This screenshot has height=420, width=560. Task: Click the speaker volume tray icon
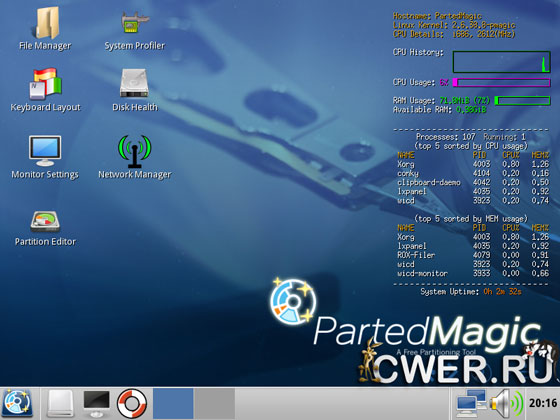[x=506, y=404]
